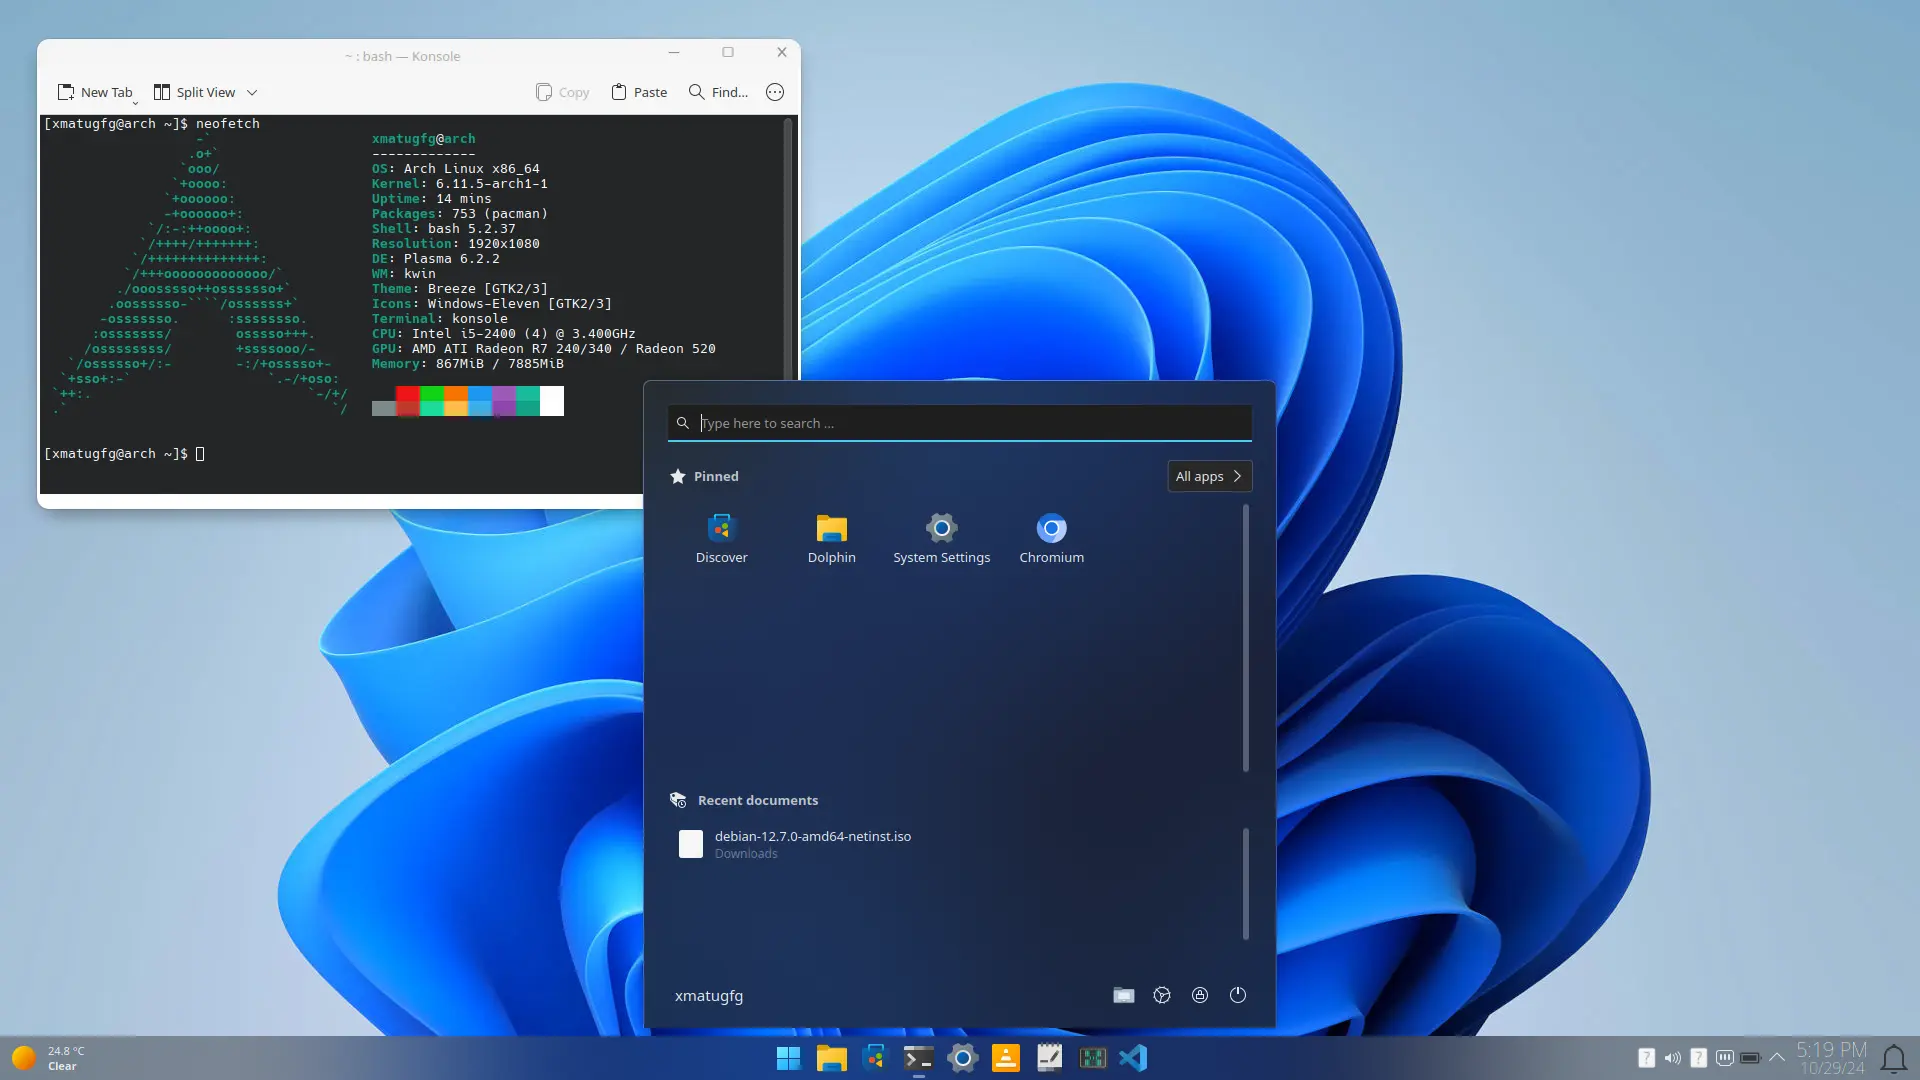Image resolution: width=1920 pixels, height=1080 pixels.
Task: Expand hidden system tray icons
Action: pos(1777,1058)
